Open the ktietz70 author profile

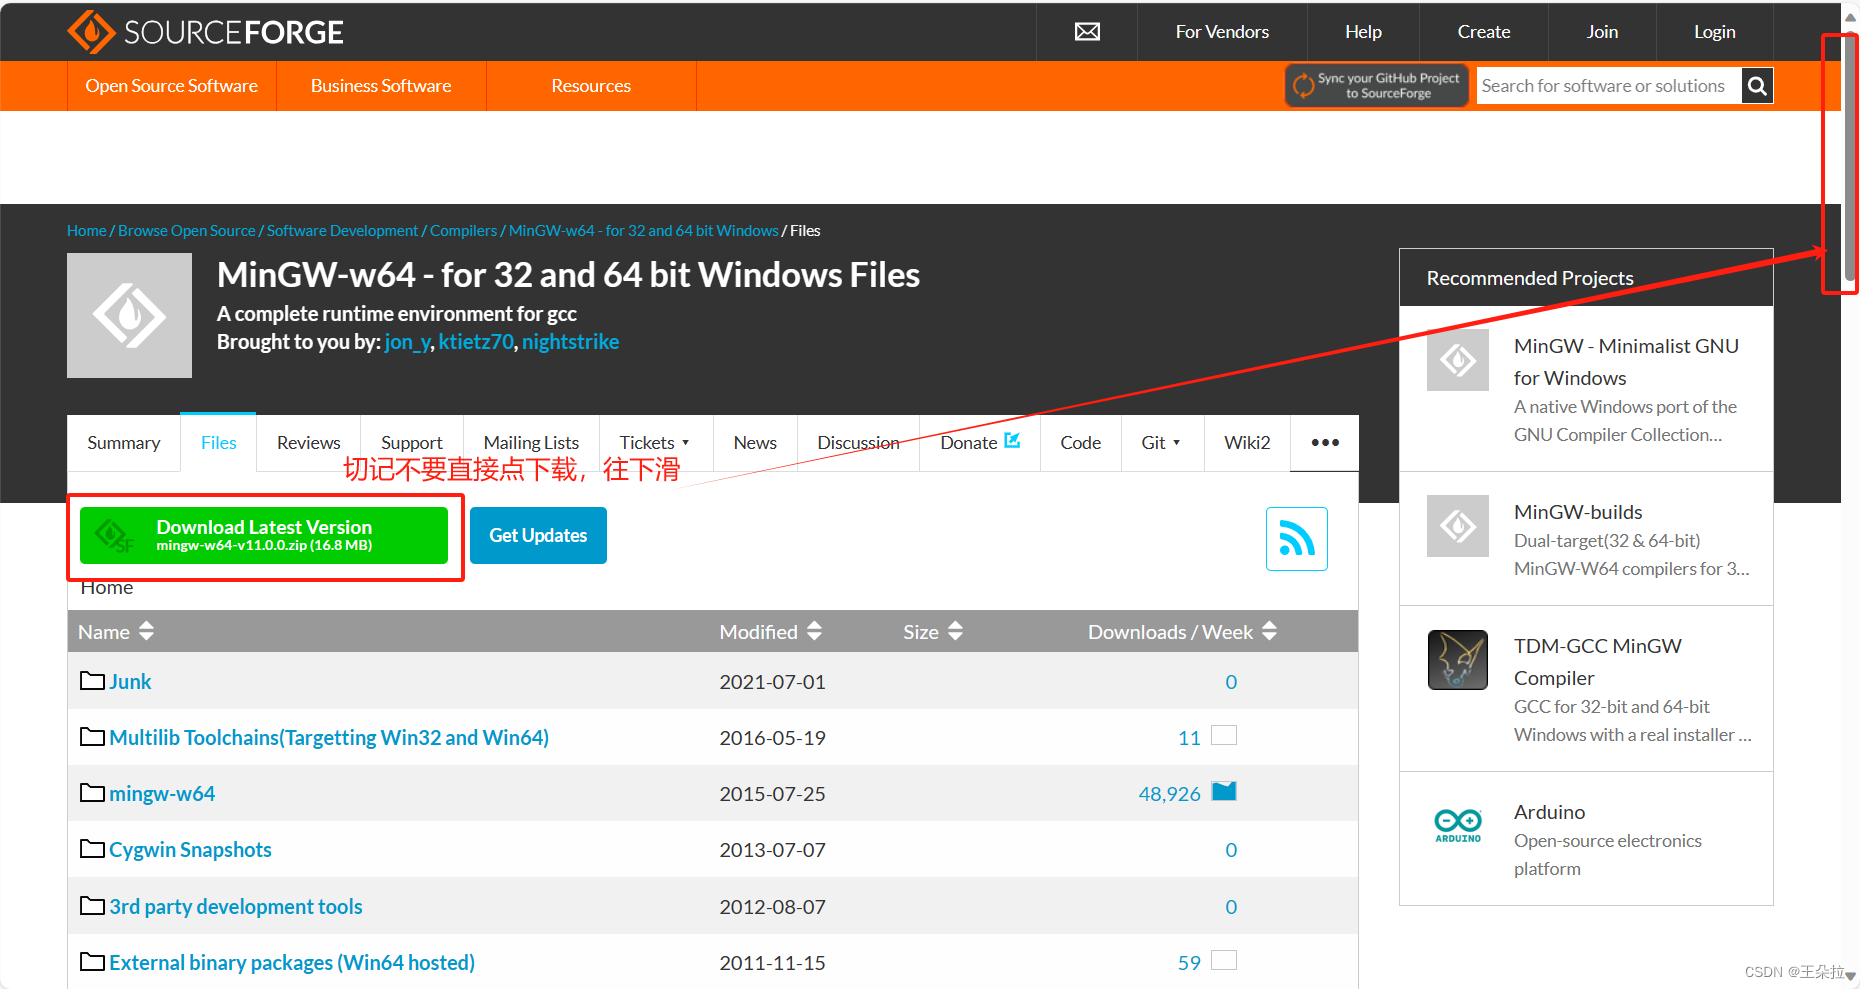476,342
